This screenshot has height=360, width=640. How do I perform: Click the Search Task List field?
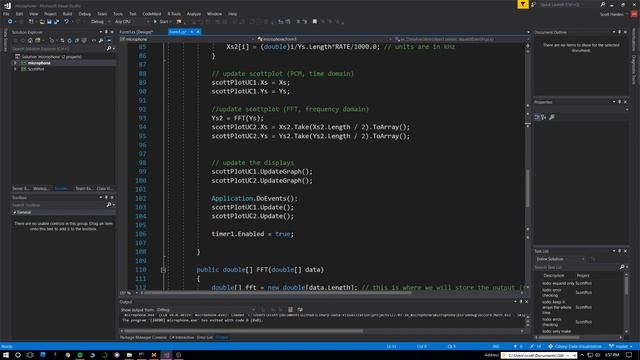pos(578,267)
